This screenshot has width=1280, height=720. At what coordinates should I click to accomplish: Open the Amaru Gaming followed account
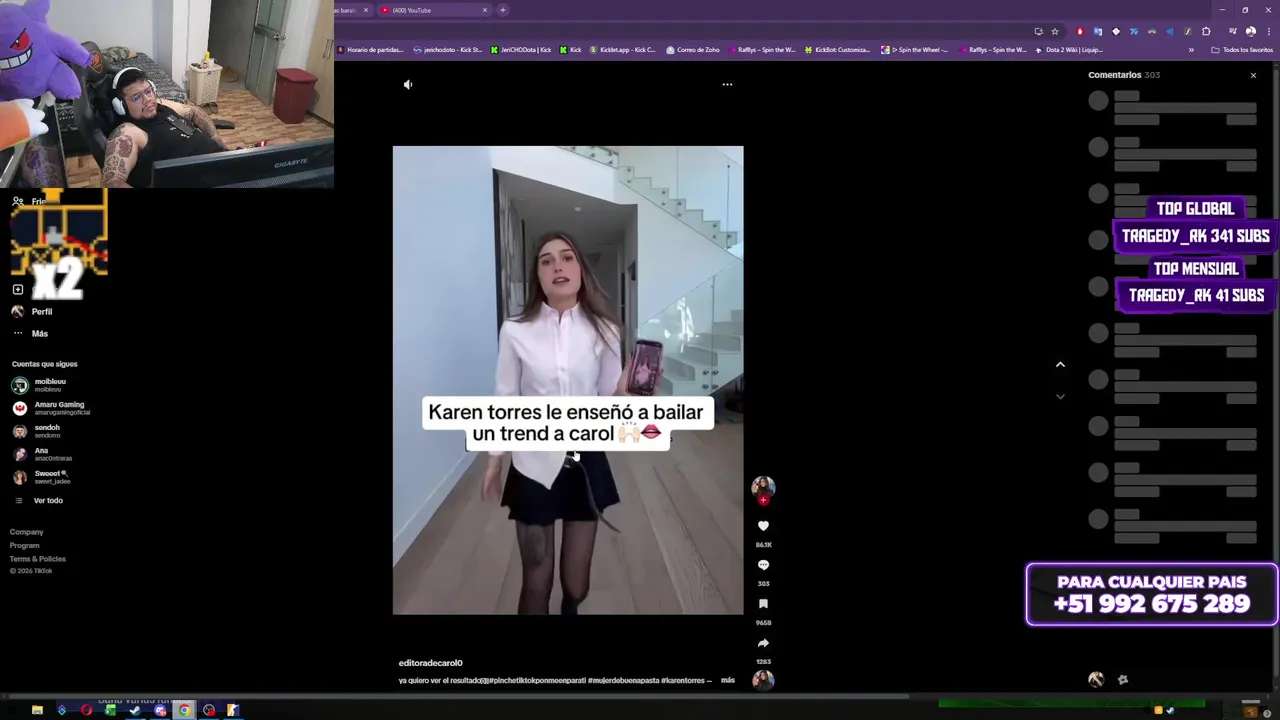(x=50, y=408)
